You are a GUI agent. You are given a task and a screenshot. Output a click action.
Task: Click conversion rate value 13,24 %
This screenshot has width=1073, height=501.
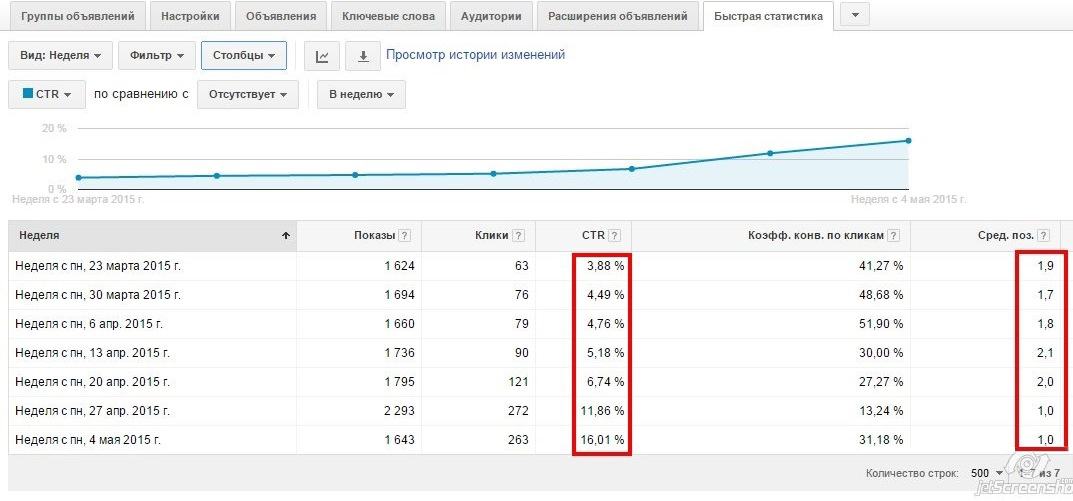[881, 411]
